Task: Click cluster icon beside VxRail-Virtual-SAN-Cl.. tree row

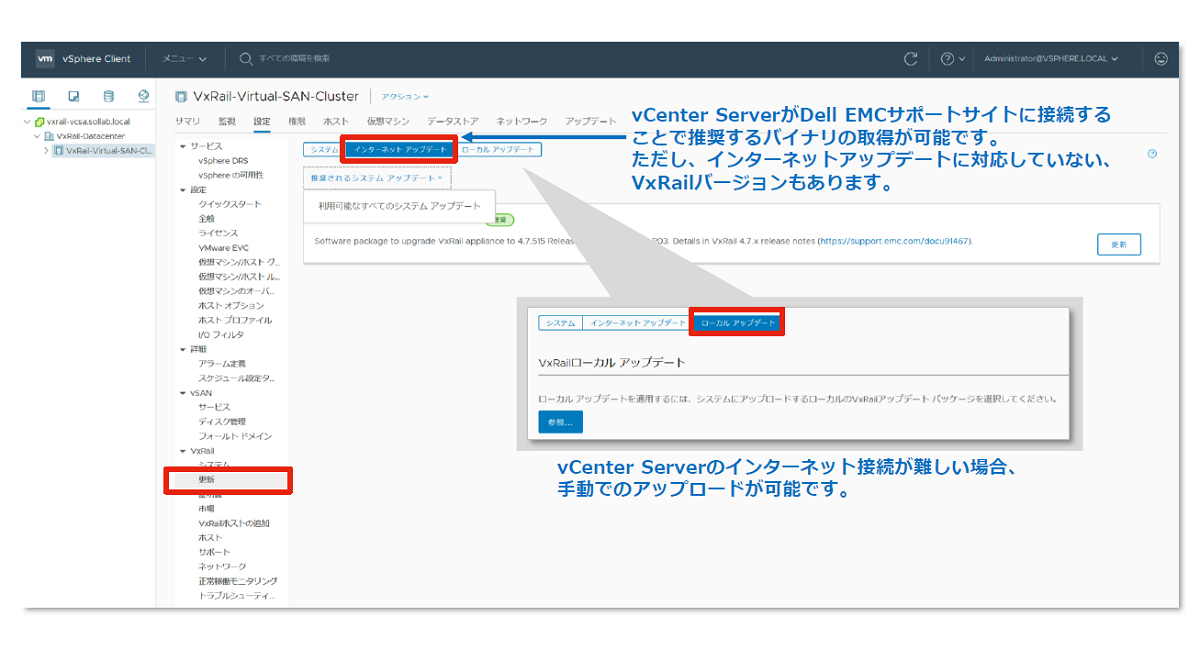Action: click(59, 151)
